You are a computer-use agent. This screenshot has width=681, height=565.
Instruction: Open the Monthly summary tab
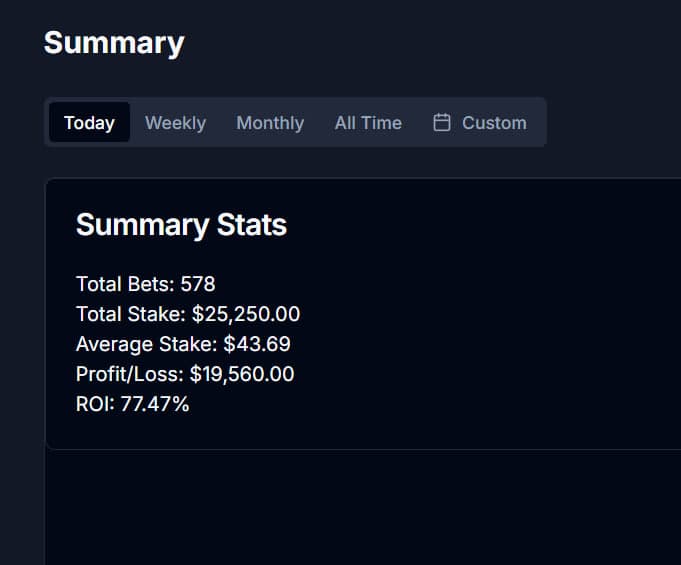(x=270, y=123)
